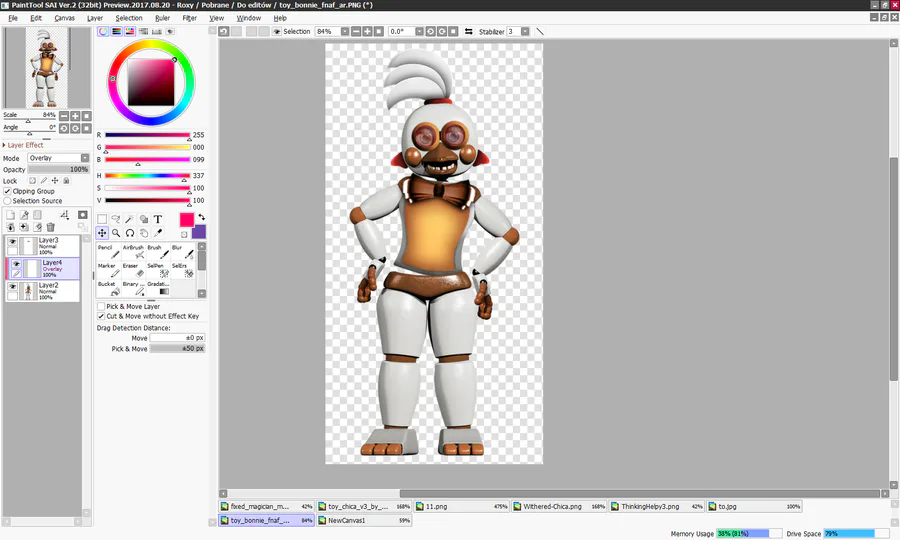Choose the SelPen tool
Image resolution: width=900 pixels, height=540 pixels.
(x=158, y=270)
